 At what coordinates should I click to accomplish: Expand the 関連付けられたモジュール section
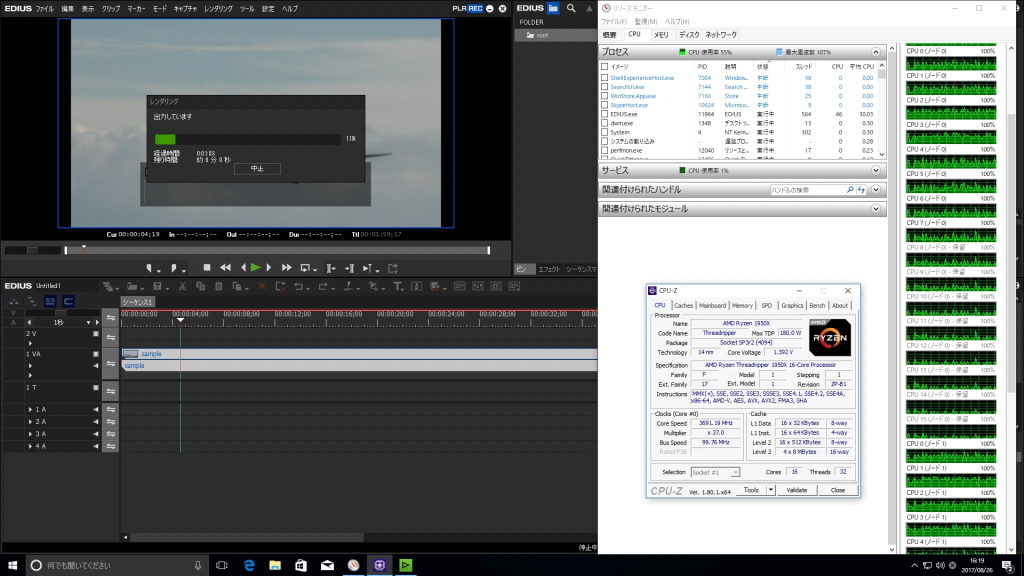(876, 209)
